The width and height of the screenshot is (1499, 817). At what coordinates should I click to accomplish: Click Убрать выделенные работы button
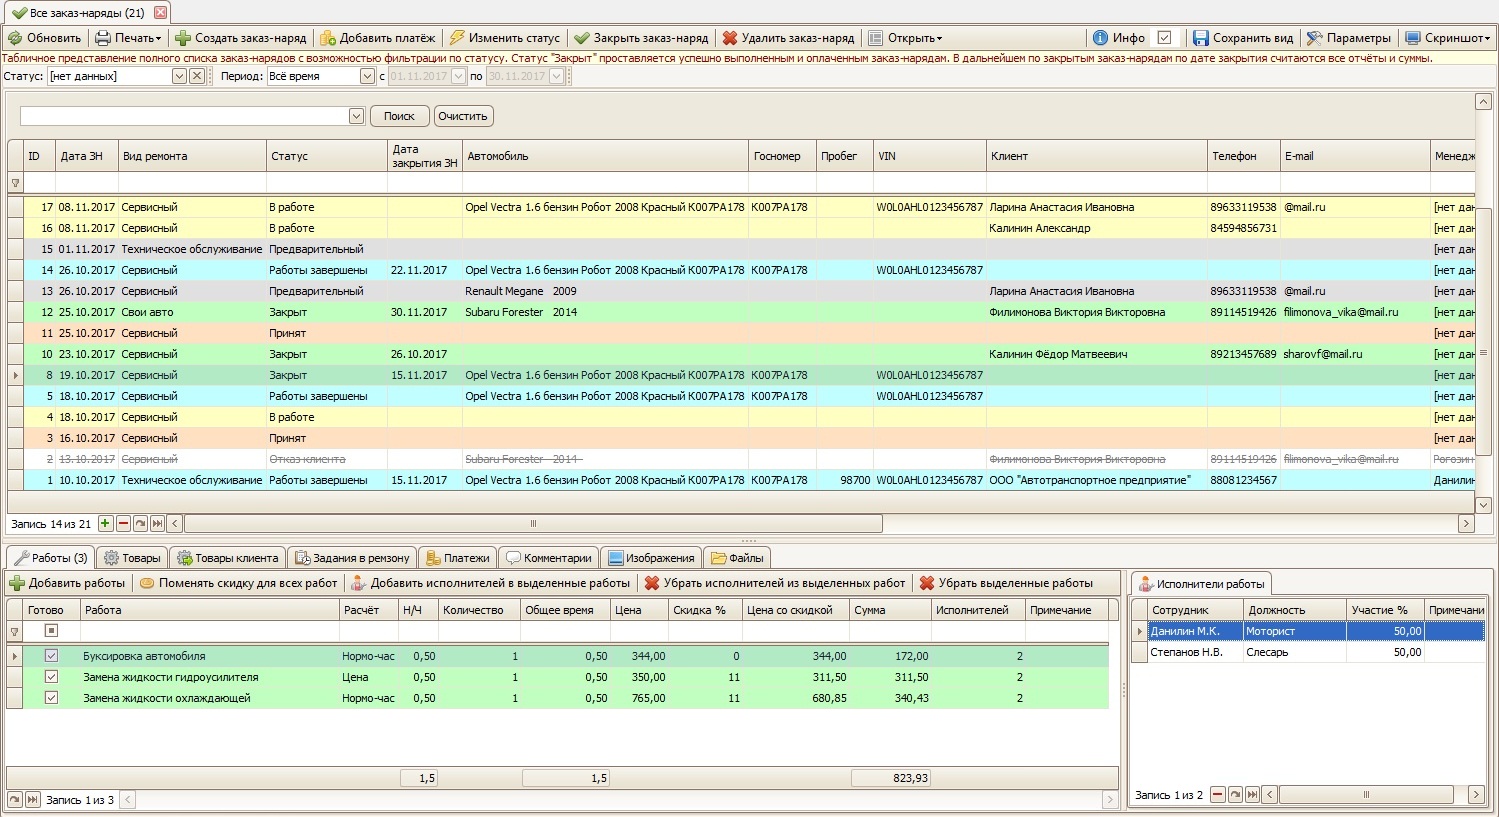point(1006,583)
